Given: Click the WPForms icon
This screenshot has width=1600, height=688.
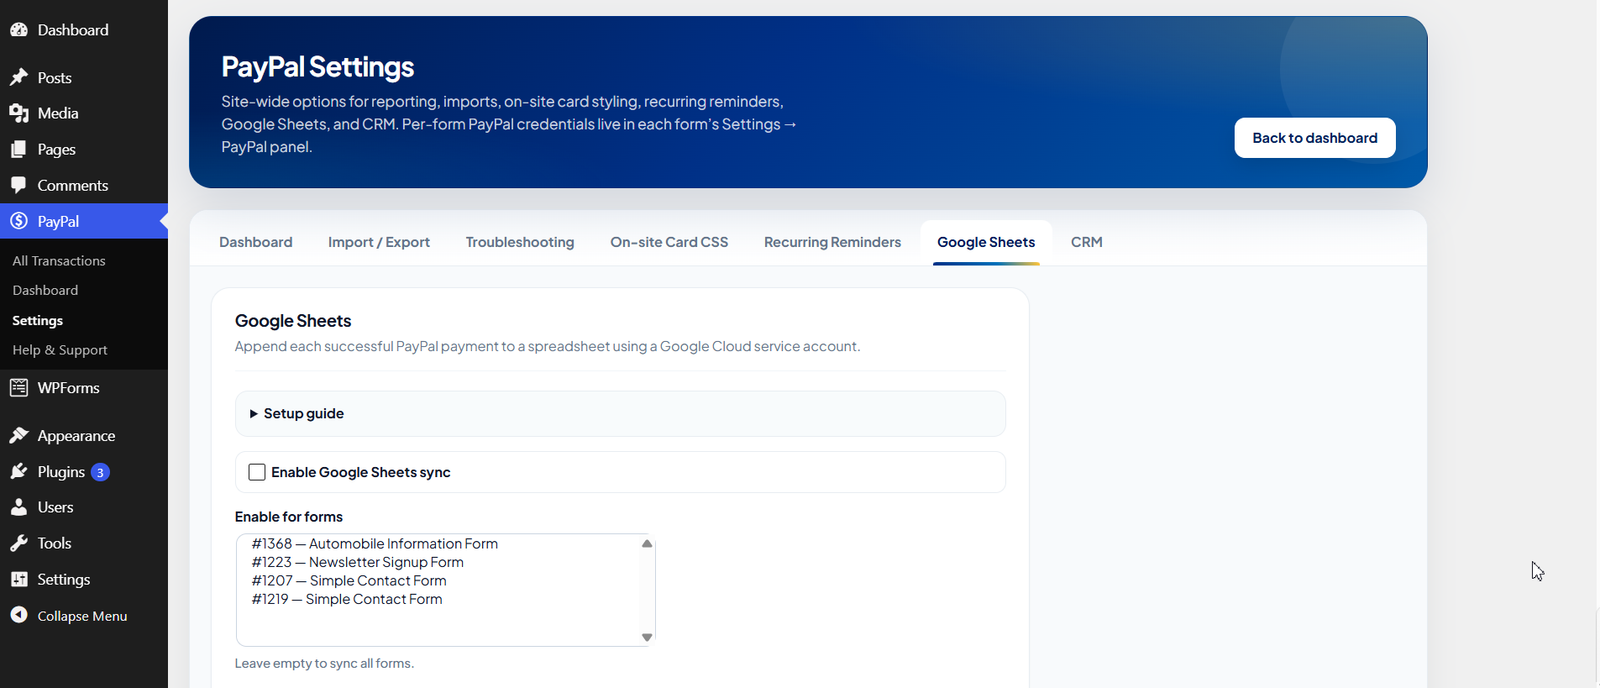Looking at the screenshot, I should [x=19, y=388].
